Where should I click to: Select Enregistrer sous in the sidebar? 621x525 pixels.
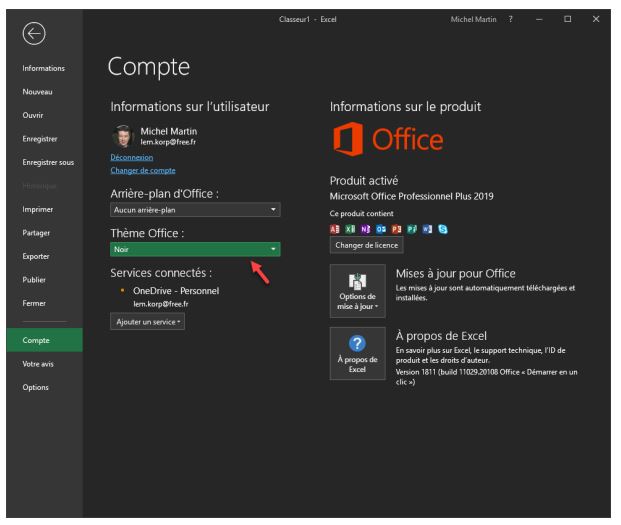(42, 162)
